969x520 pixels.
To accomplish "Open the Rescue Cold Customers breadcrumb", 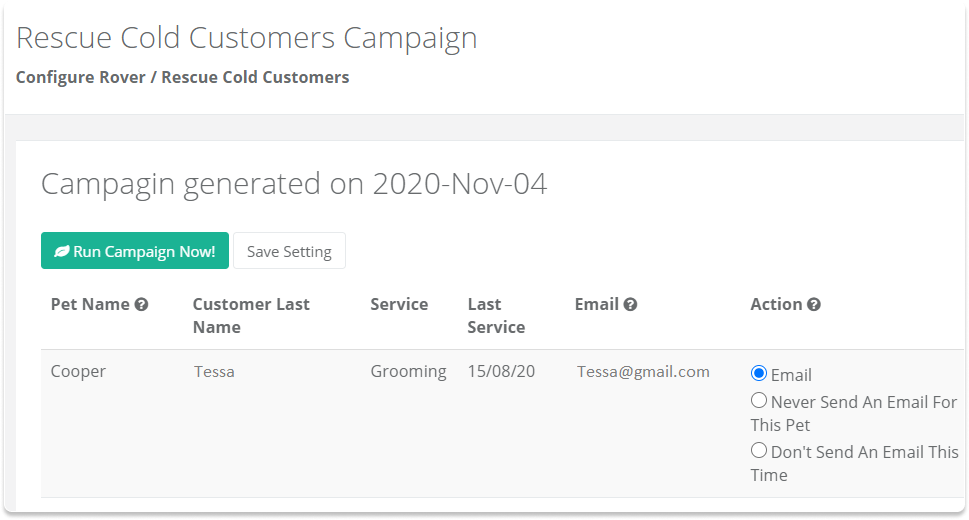I will click(x=255, y=77).
